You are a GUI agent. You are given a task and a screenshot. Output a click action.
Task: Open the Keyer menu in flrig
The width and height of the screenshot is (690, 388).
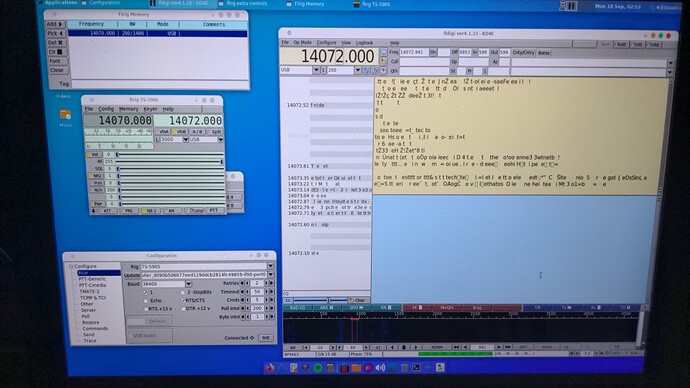(x=150, y=109)
